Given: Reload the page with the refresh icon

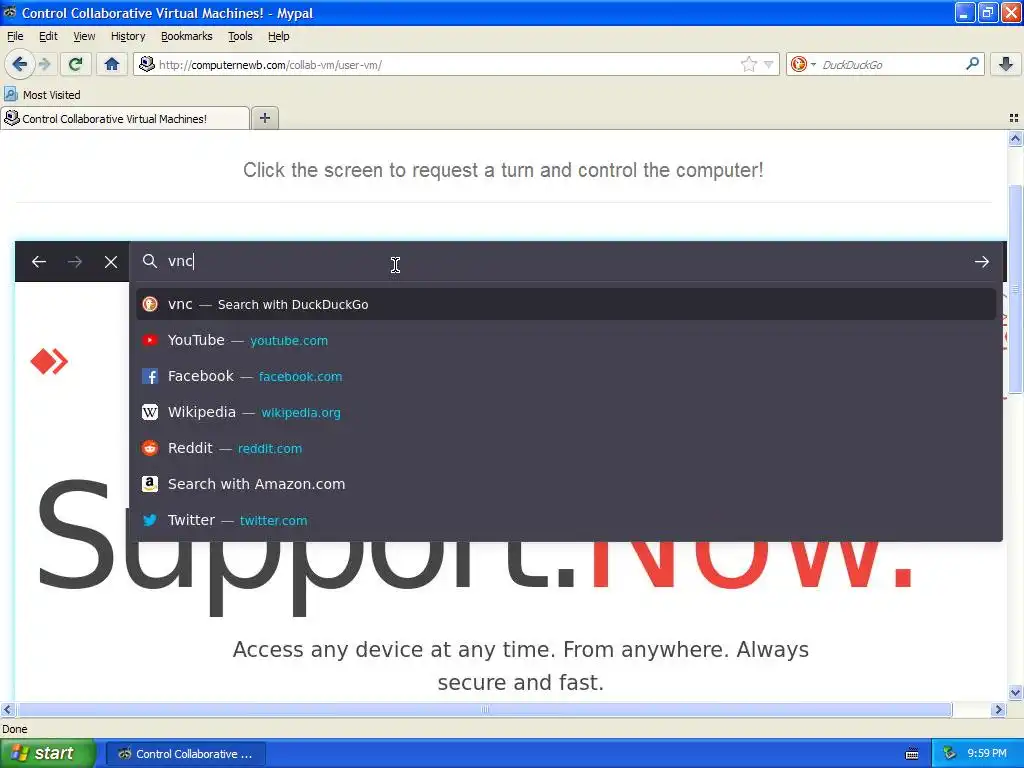Looking at the screenshot, I should click(75, 64).
